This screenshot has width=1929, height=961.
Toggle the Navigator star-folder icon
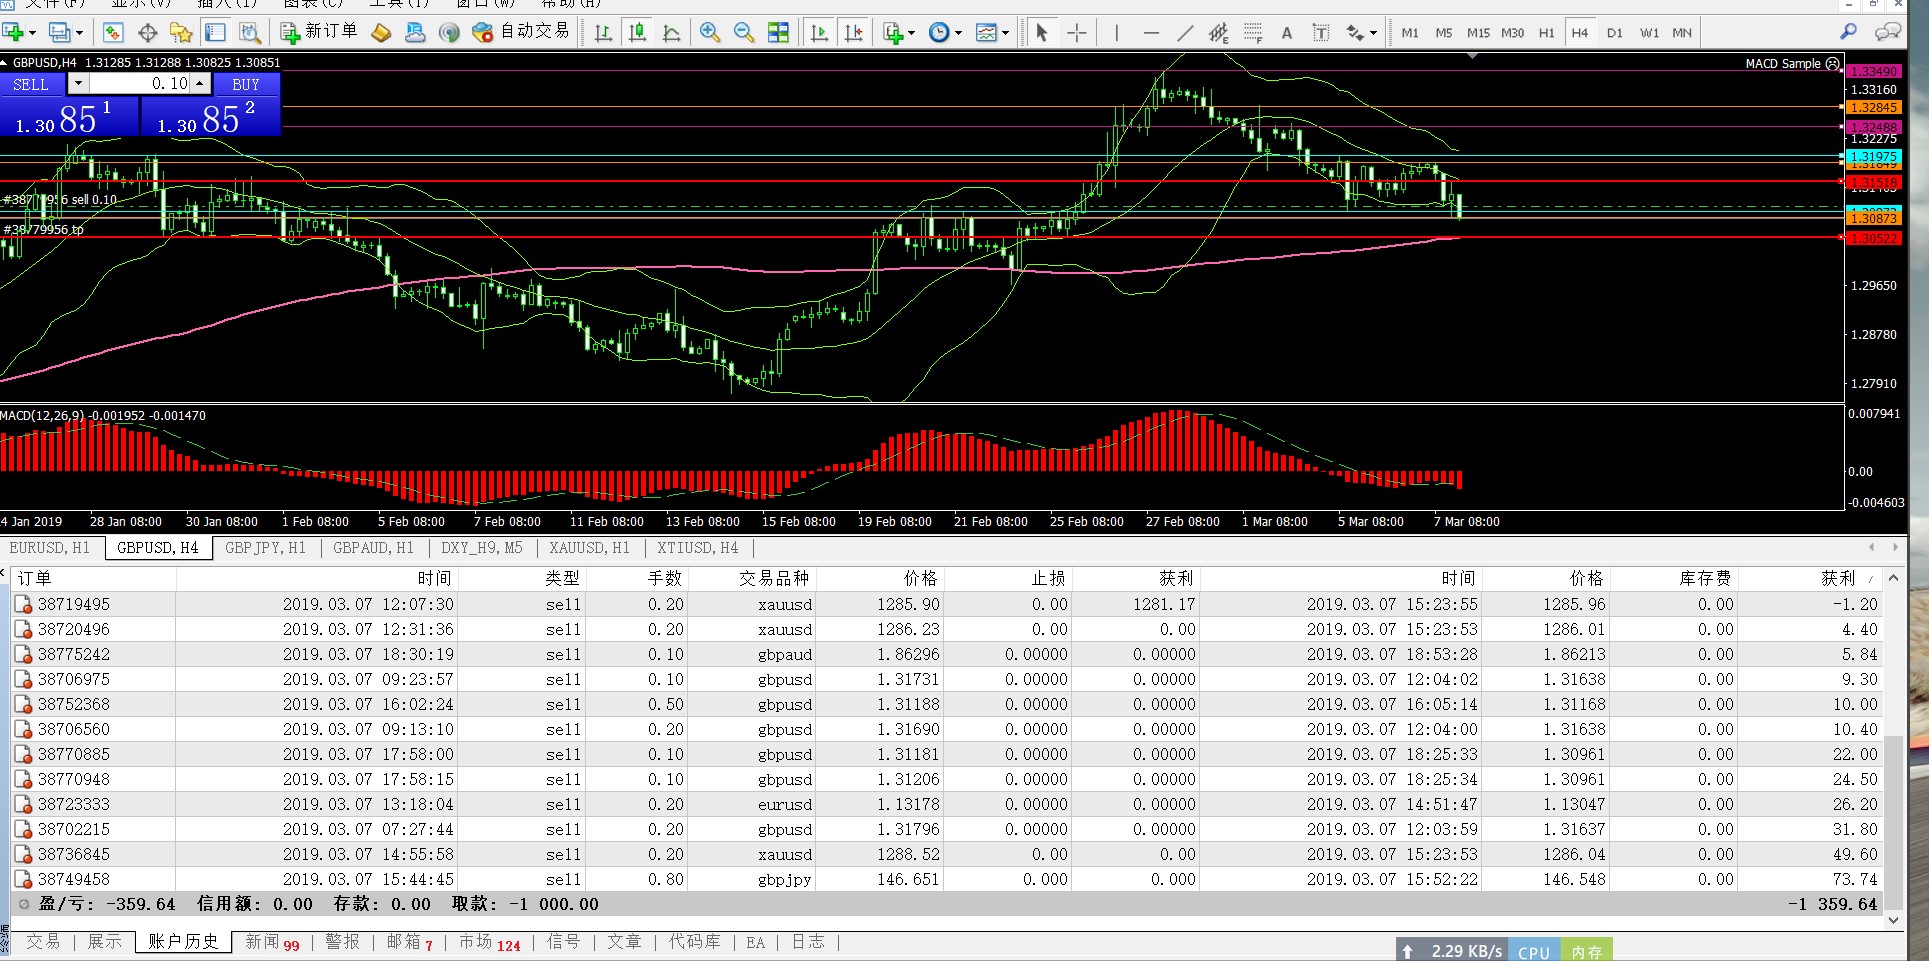pos(181,32)
